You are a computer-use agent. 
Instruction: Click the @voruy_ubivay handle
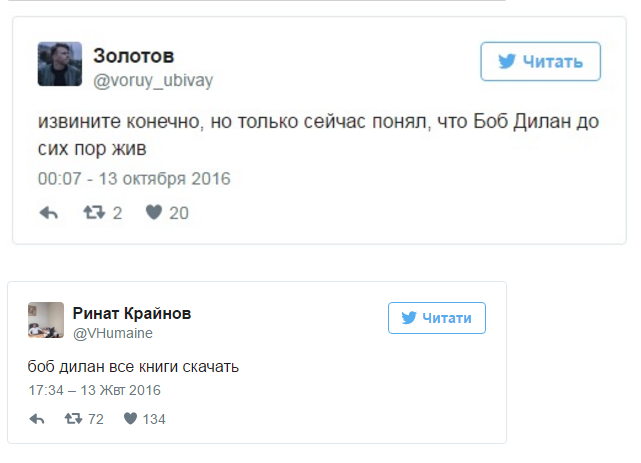tap(152, 79)
